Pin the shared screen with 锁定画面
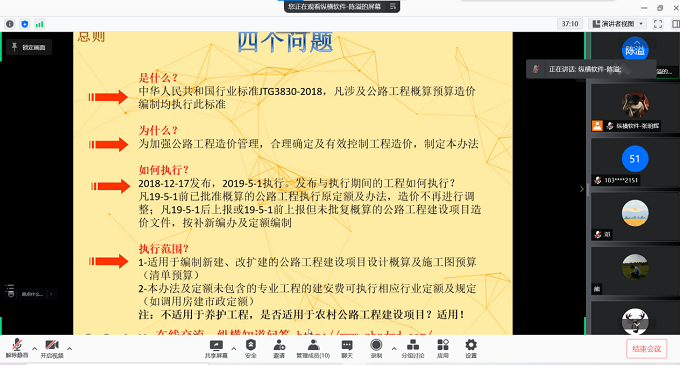This screenshot has width=680, height=365. [x=29, y=47]
